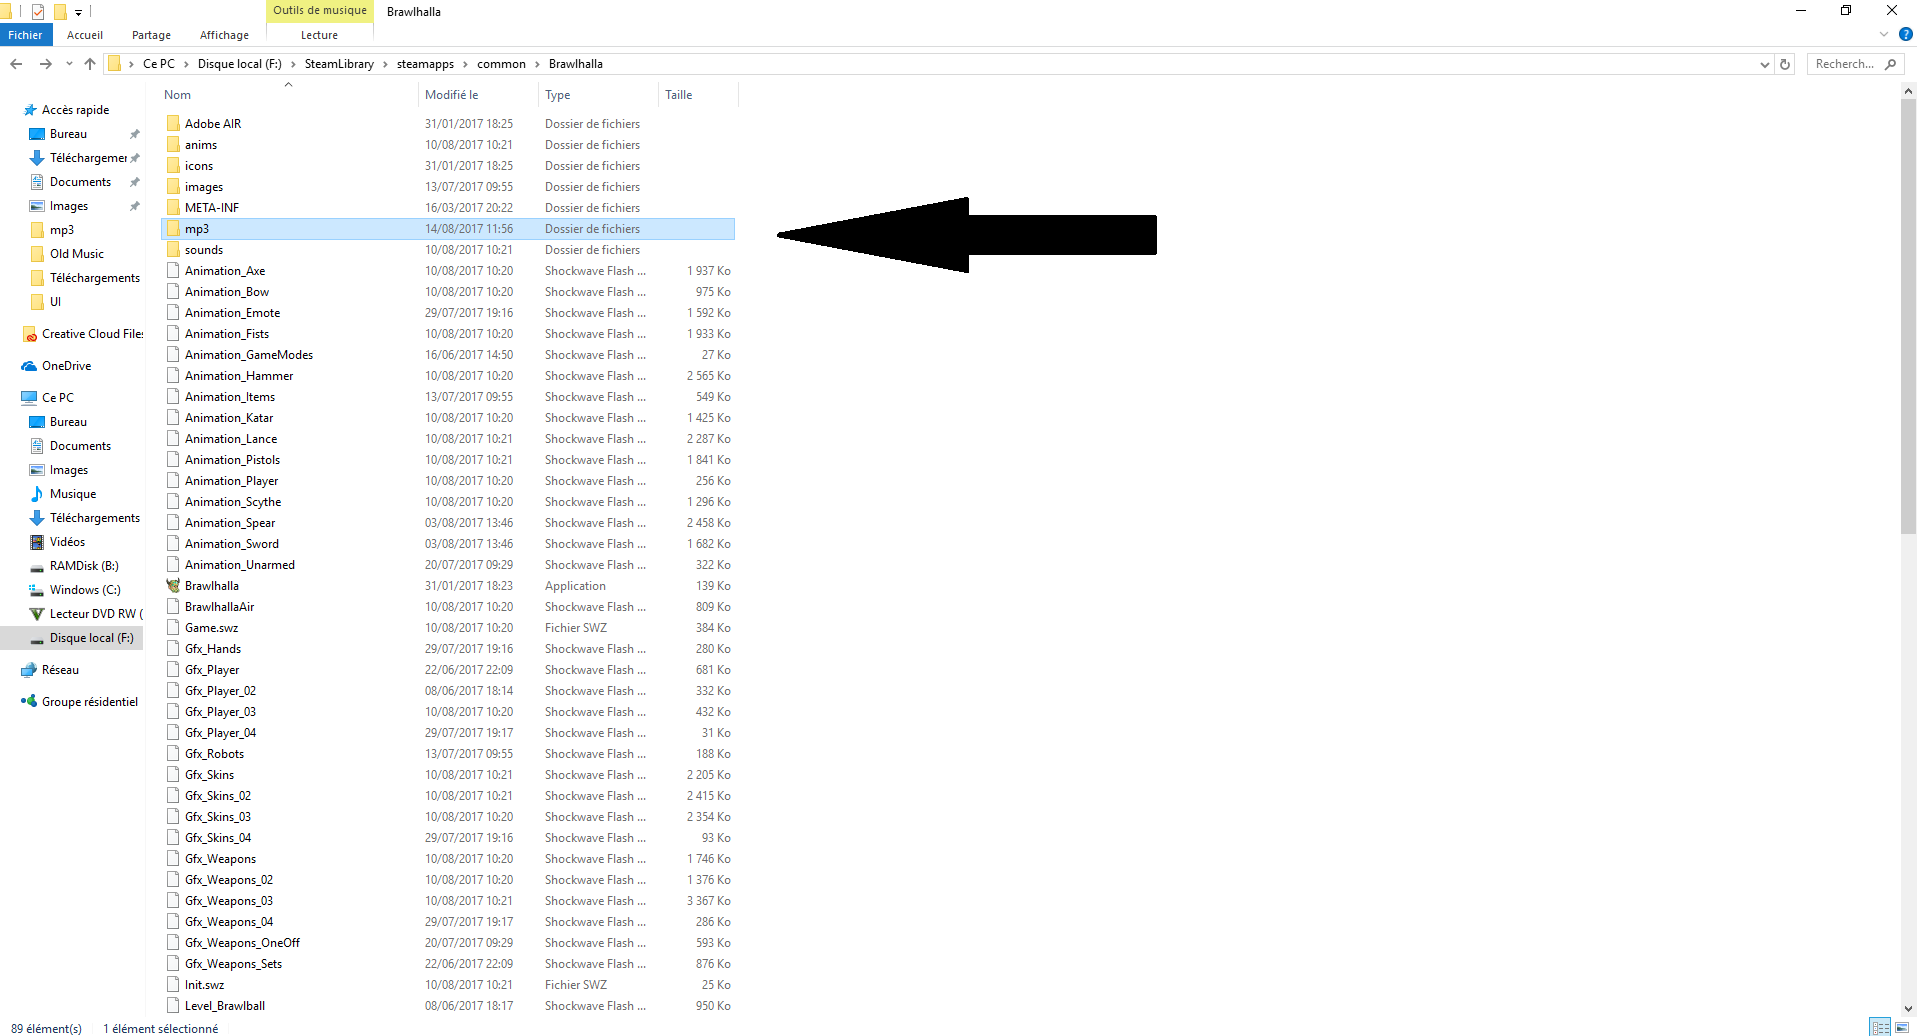The height and width of the screenshot is (1036, 1917).
Task: Select the Disque local (F:) sidebar item
Action: point(72,638)
